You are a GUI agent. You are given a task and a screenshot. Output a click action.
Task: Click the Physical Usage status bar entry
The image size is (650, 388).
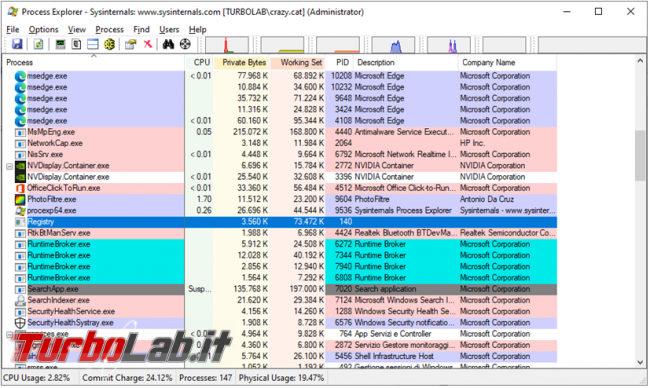click(281, 378)
